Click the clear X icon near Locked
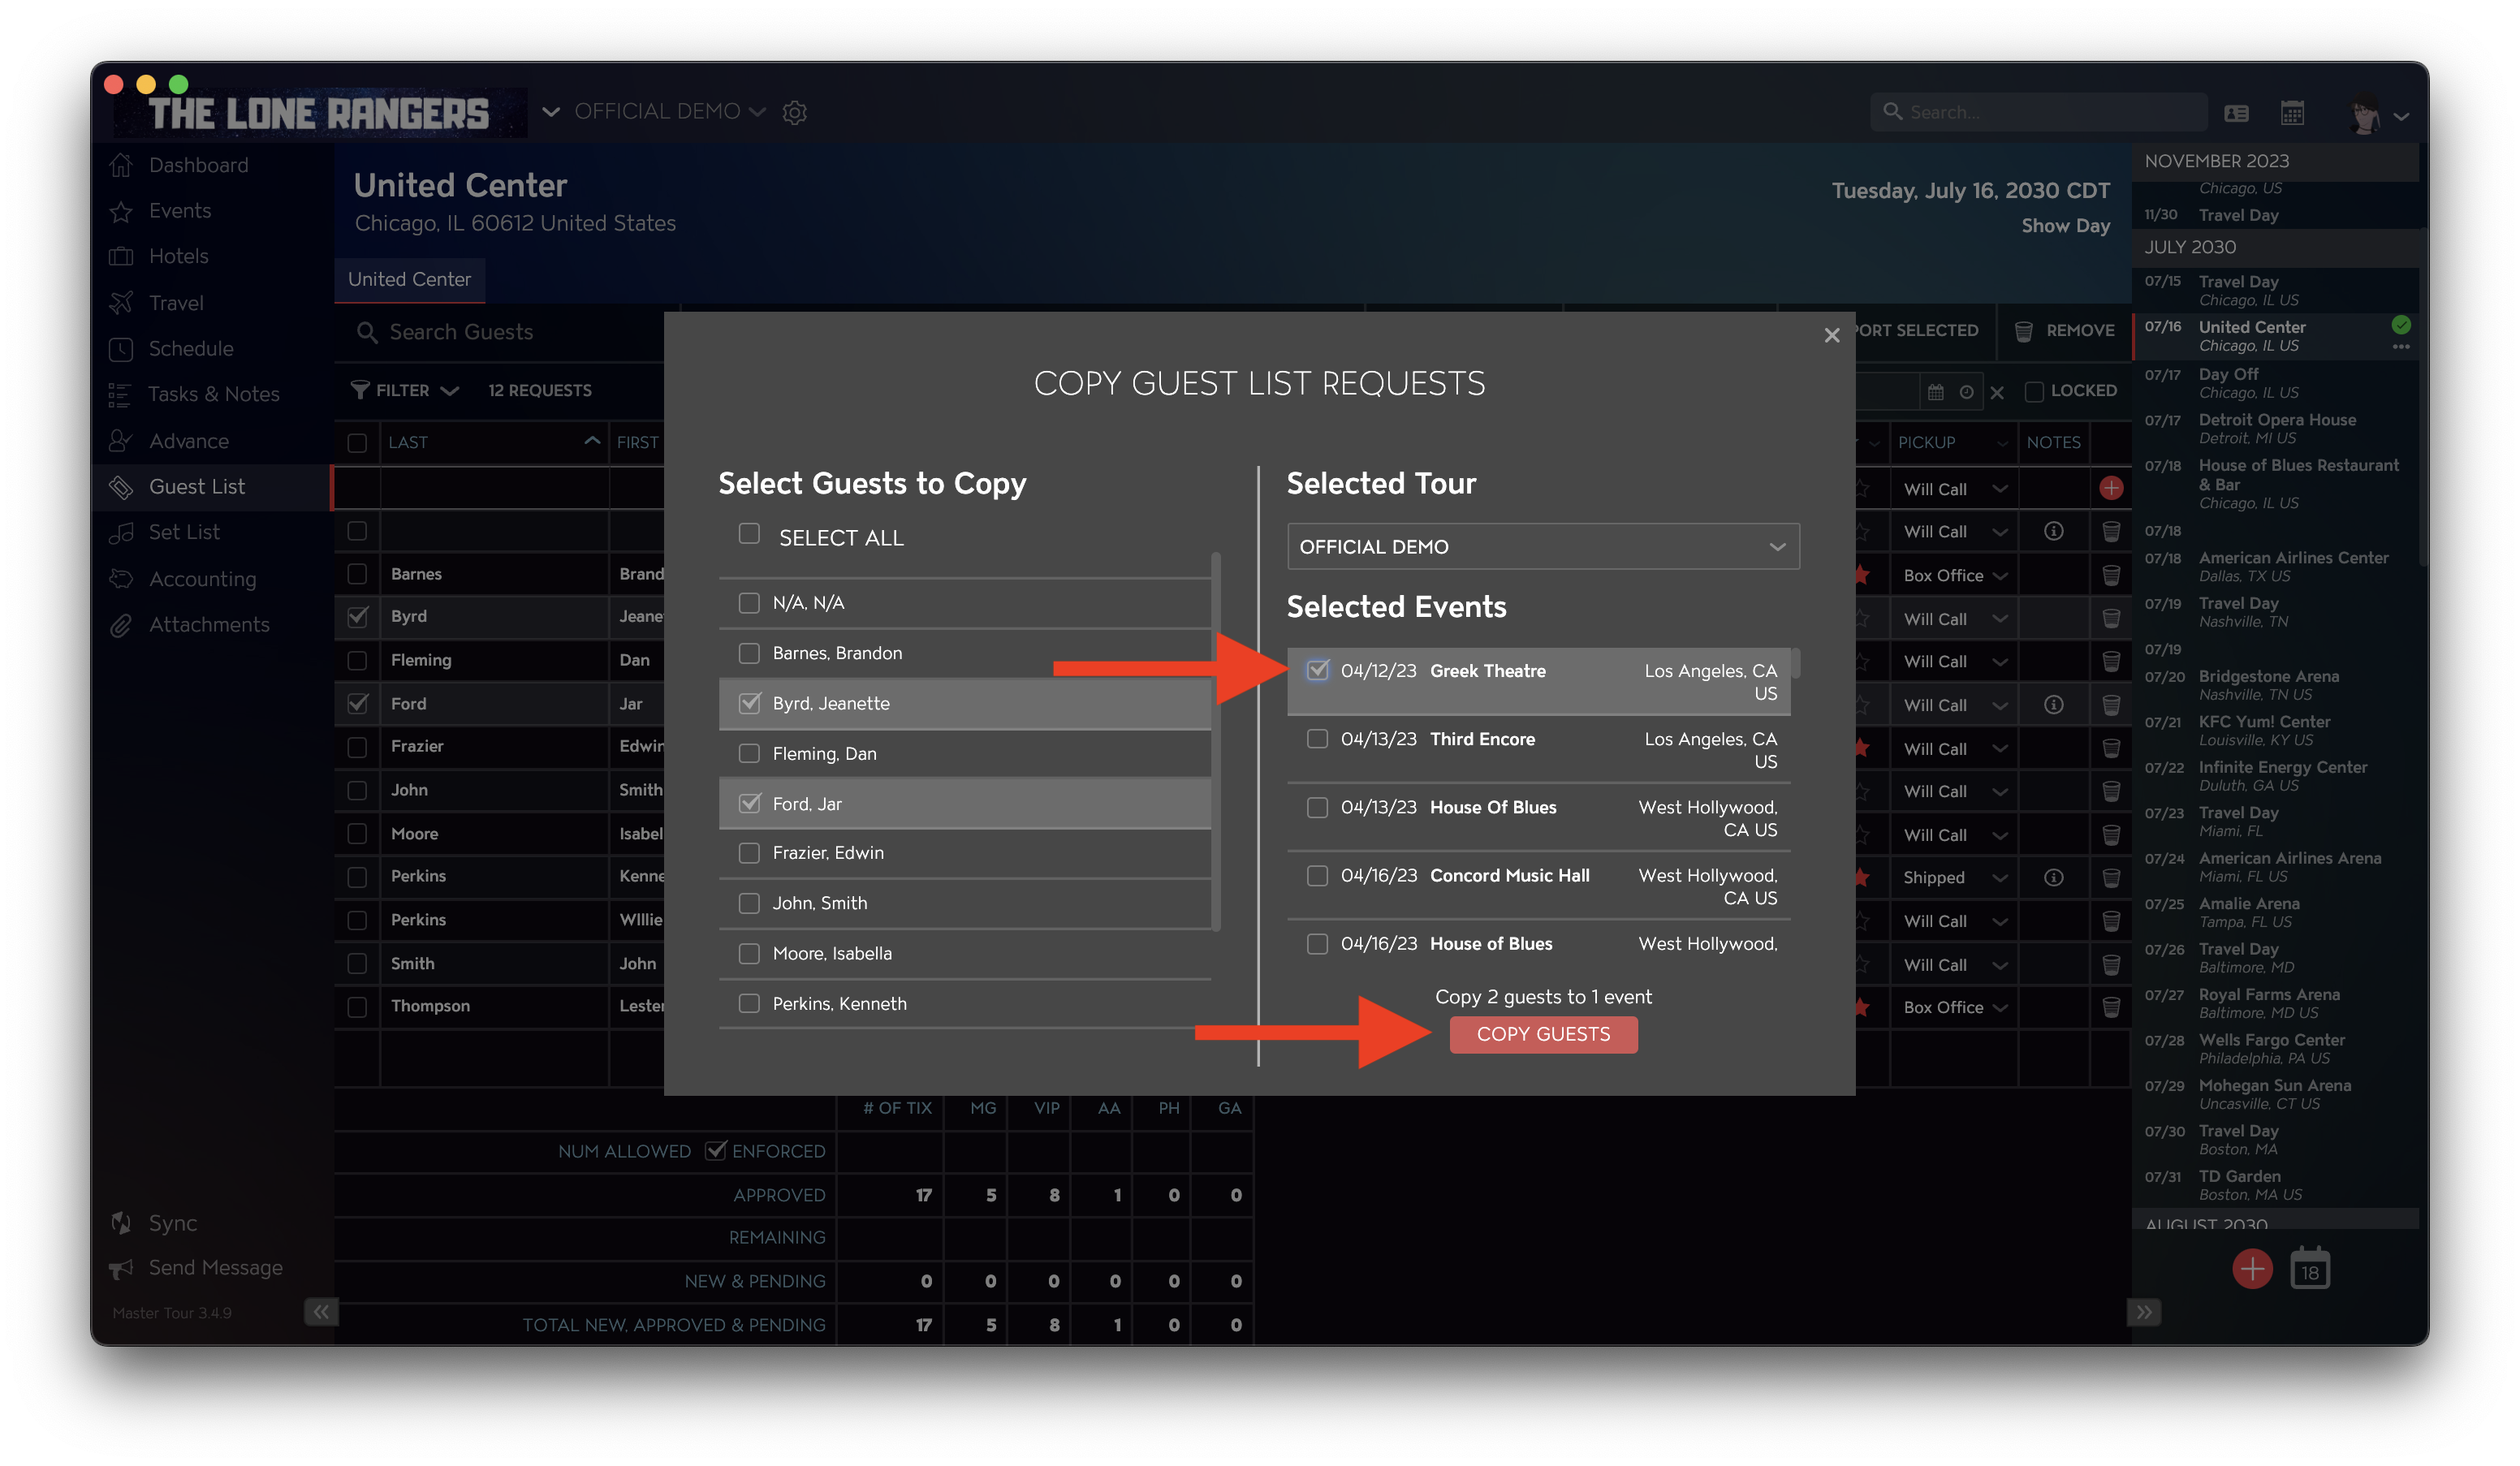2520x1466 pixels. [x=1997, y=392]
